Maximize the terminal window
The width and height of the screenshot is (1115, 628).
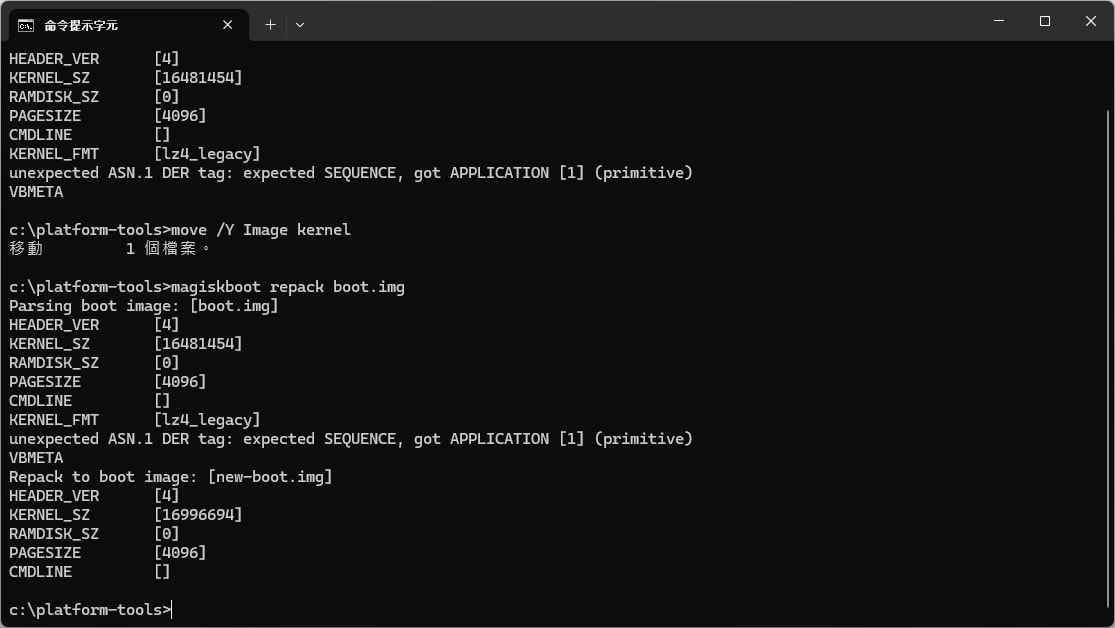[x=1045, y=21]
